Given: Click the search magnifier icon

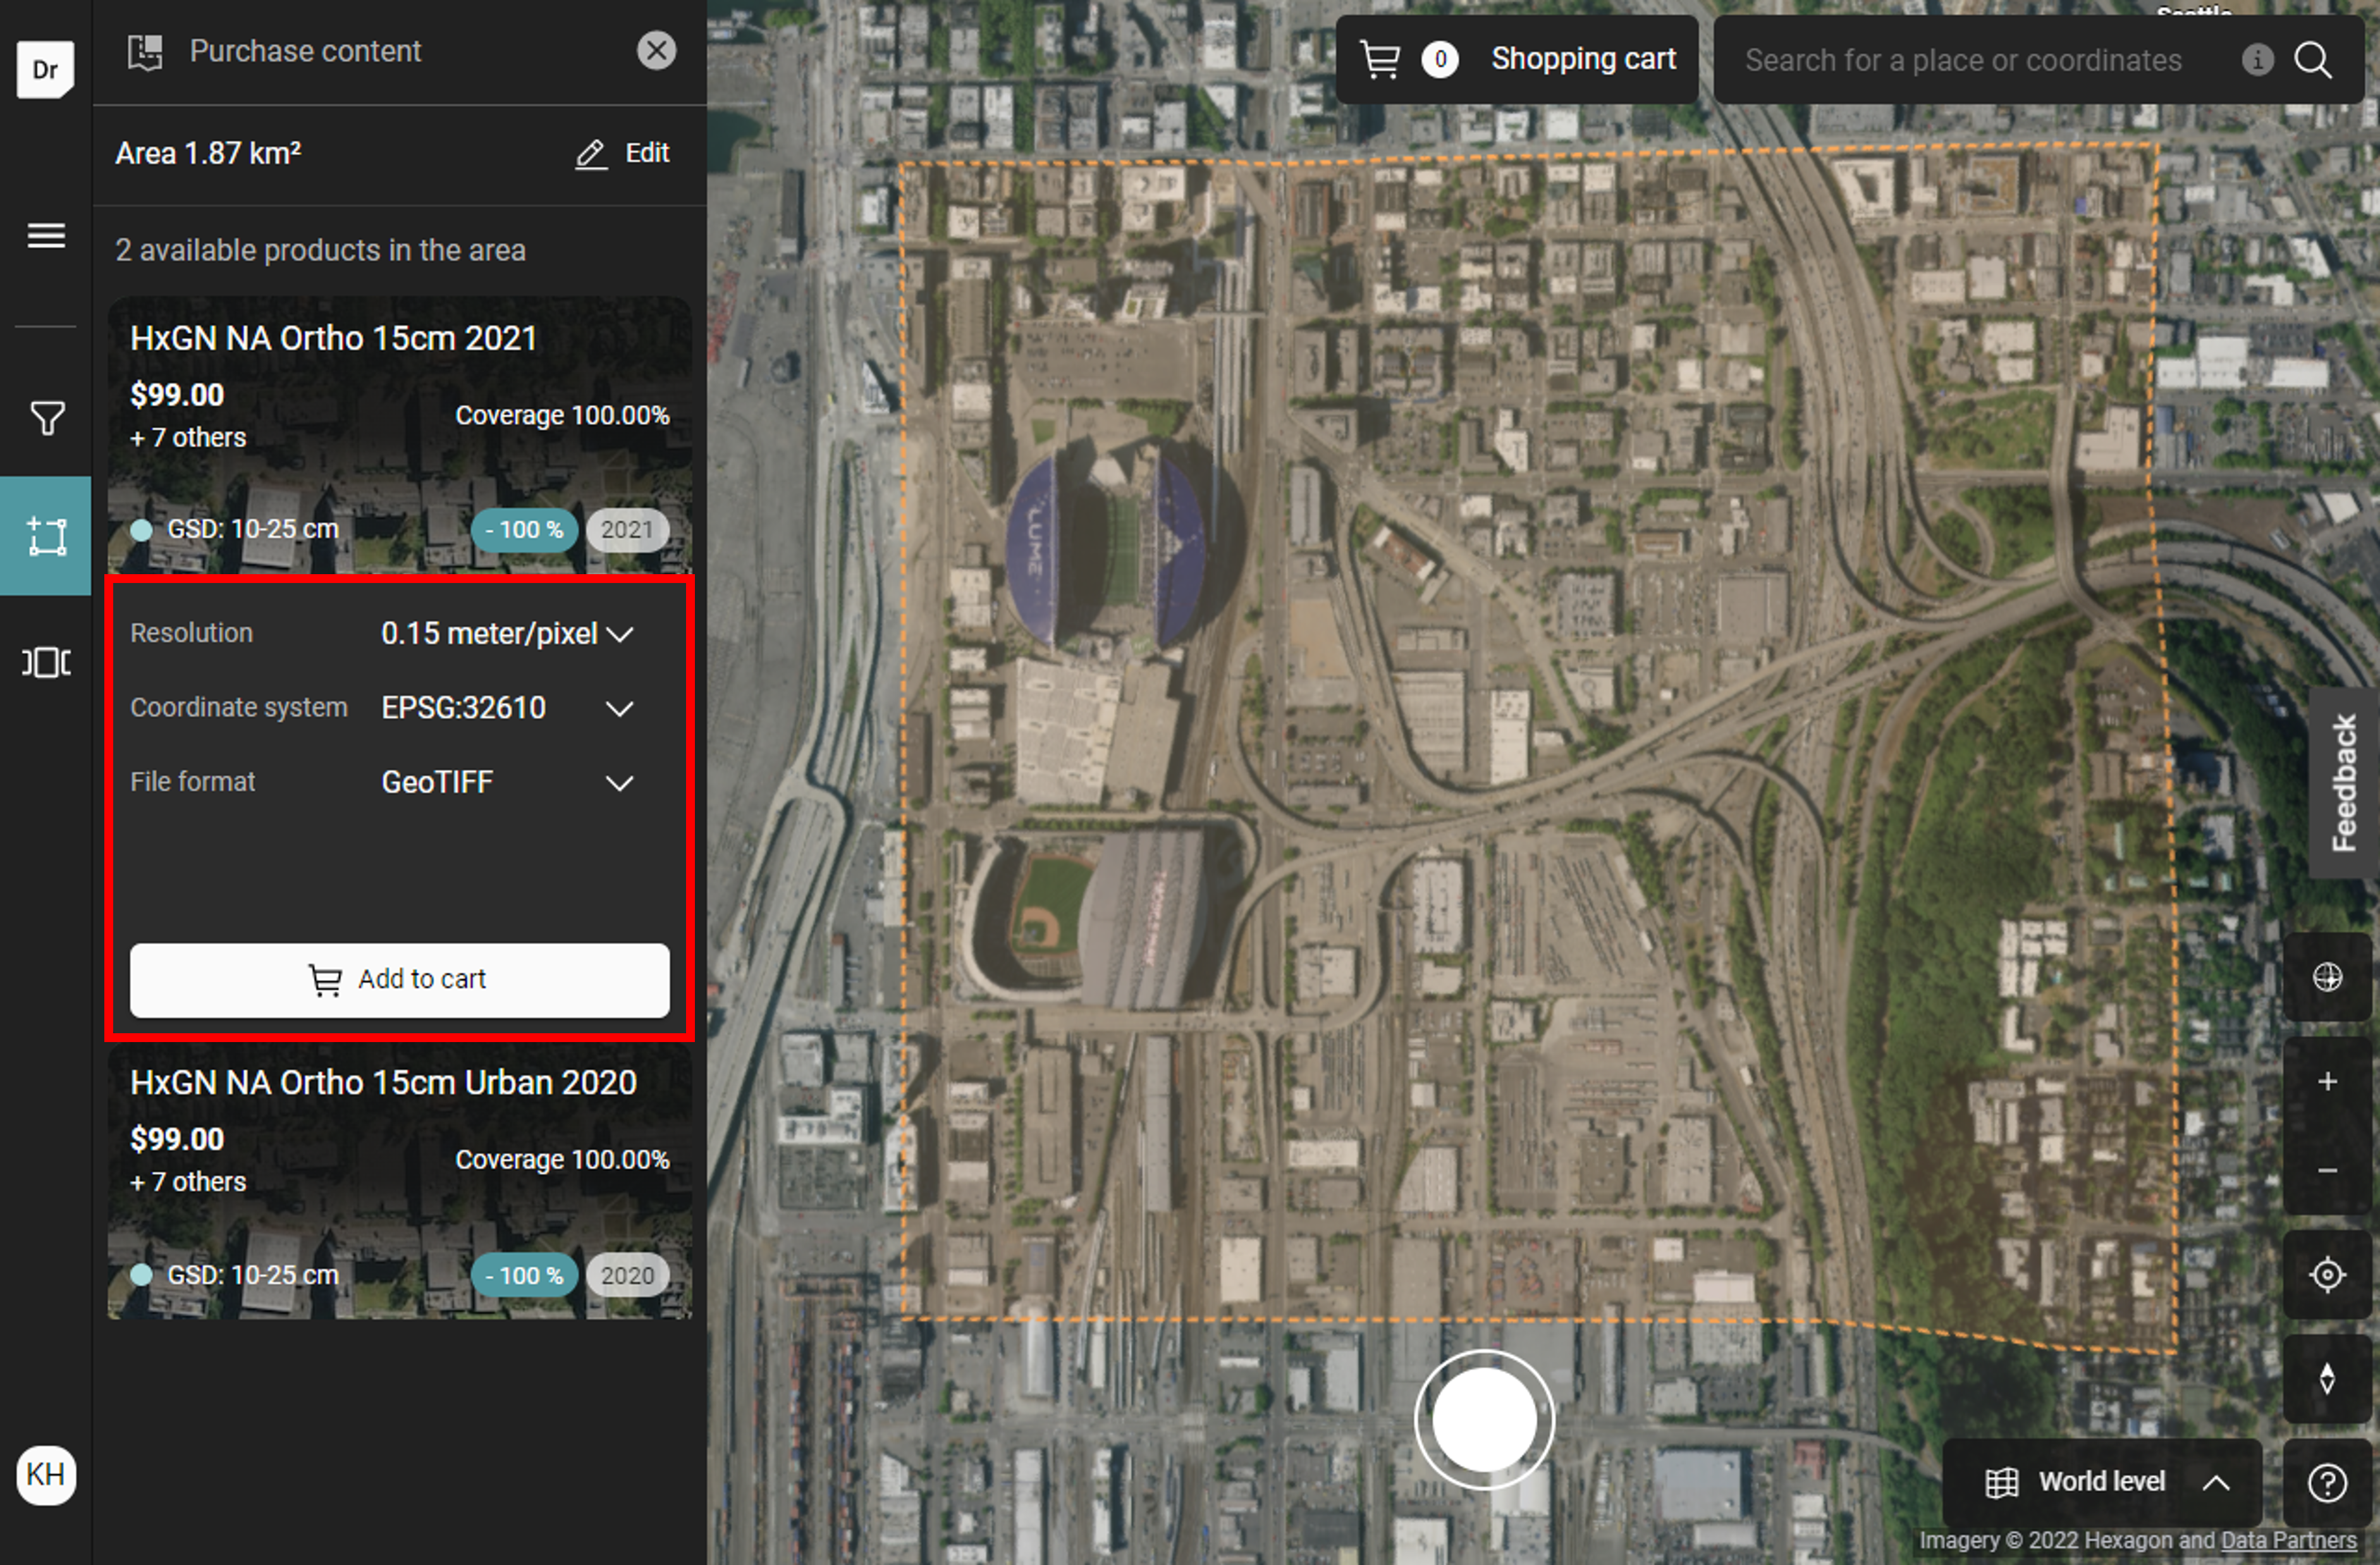Looking at the screenshot, I should point(2313,60).
